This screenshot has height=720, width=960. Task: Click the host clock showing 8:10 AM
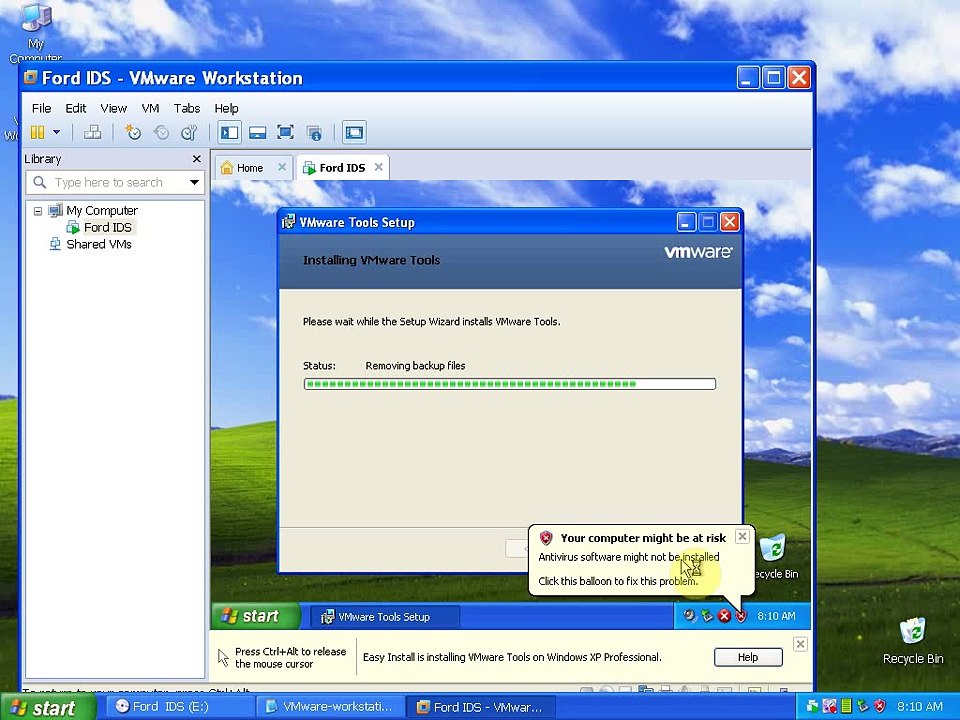[x=920, y=707]
